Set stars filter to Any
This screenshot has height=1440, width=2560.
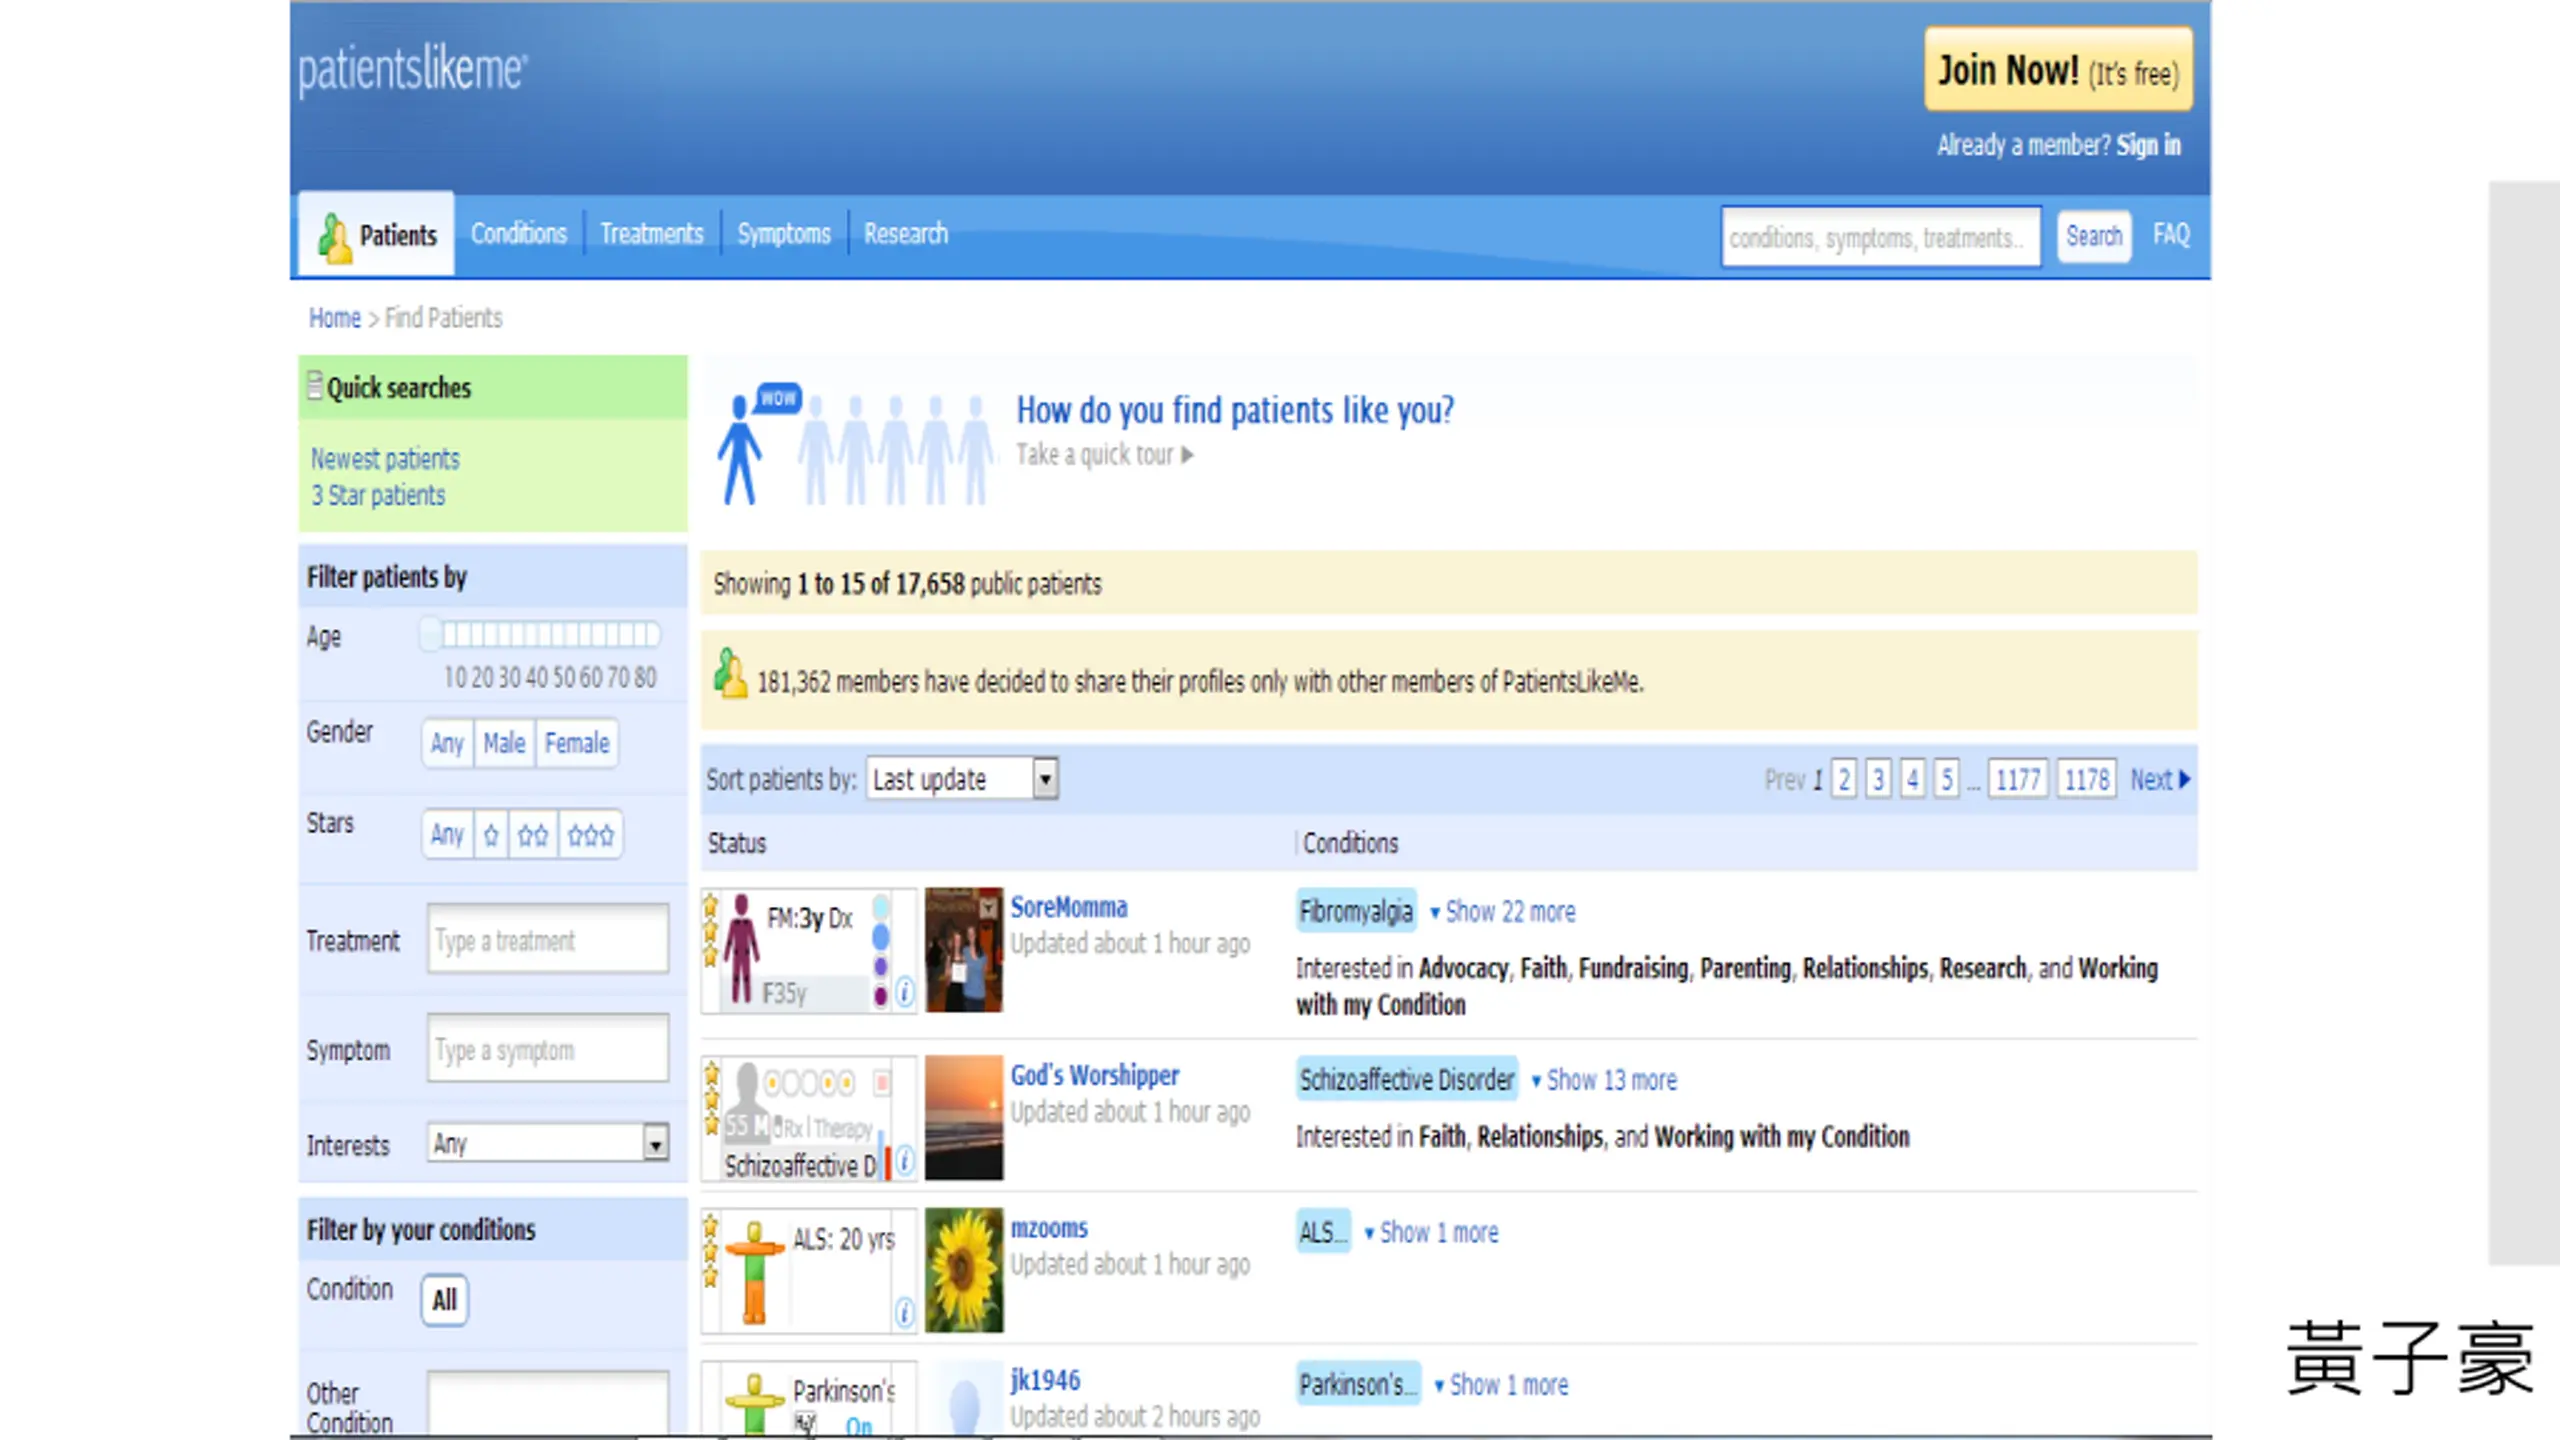[x=447, y=834]
